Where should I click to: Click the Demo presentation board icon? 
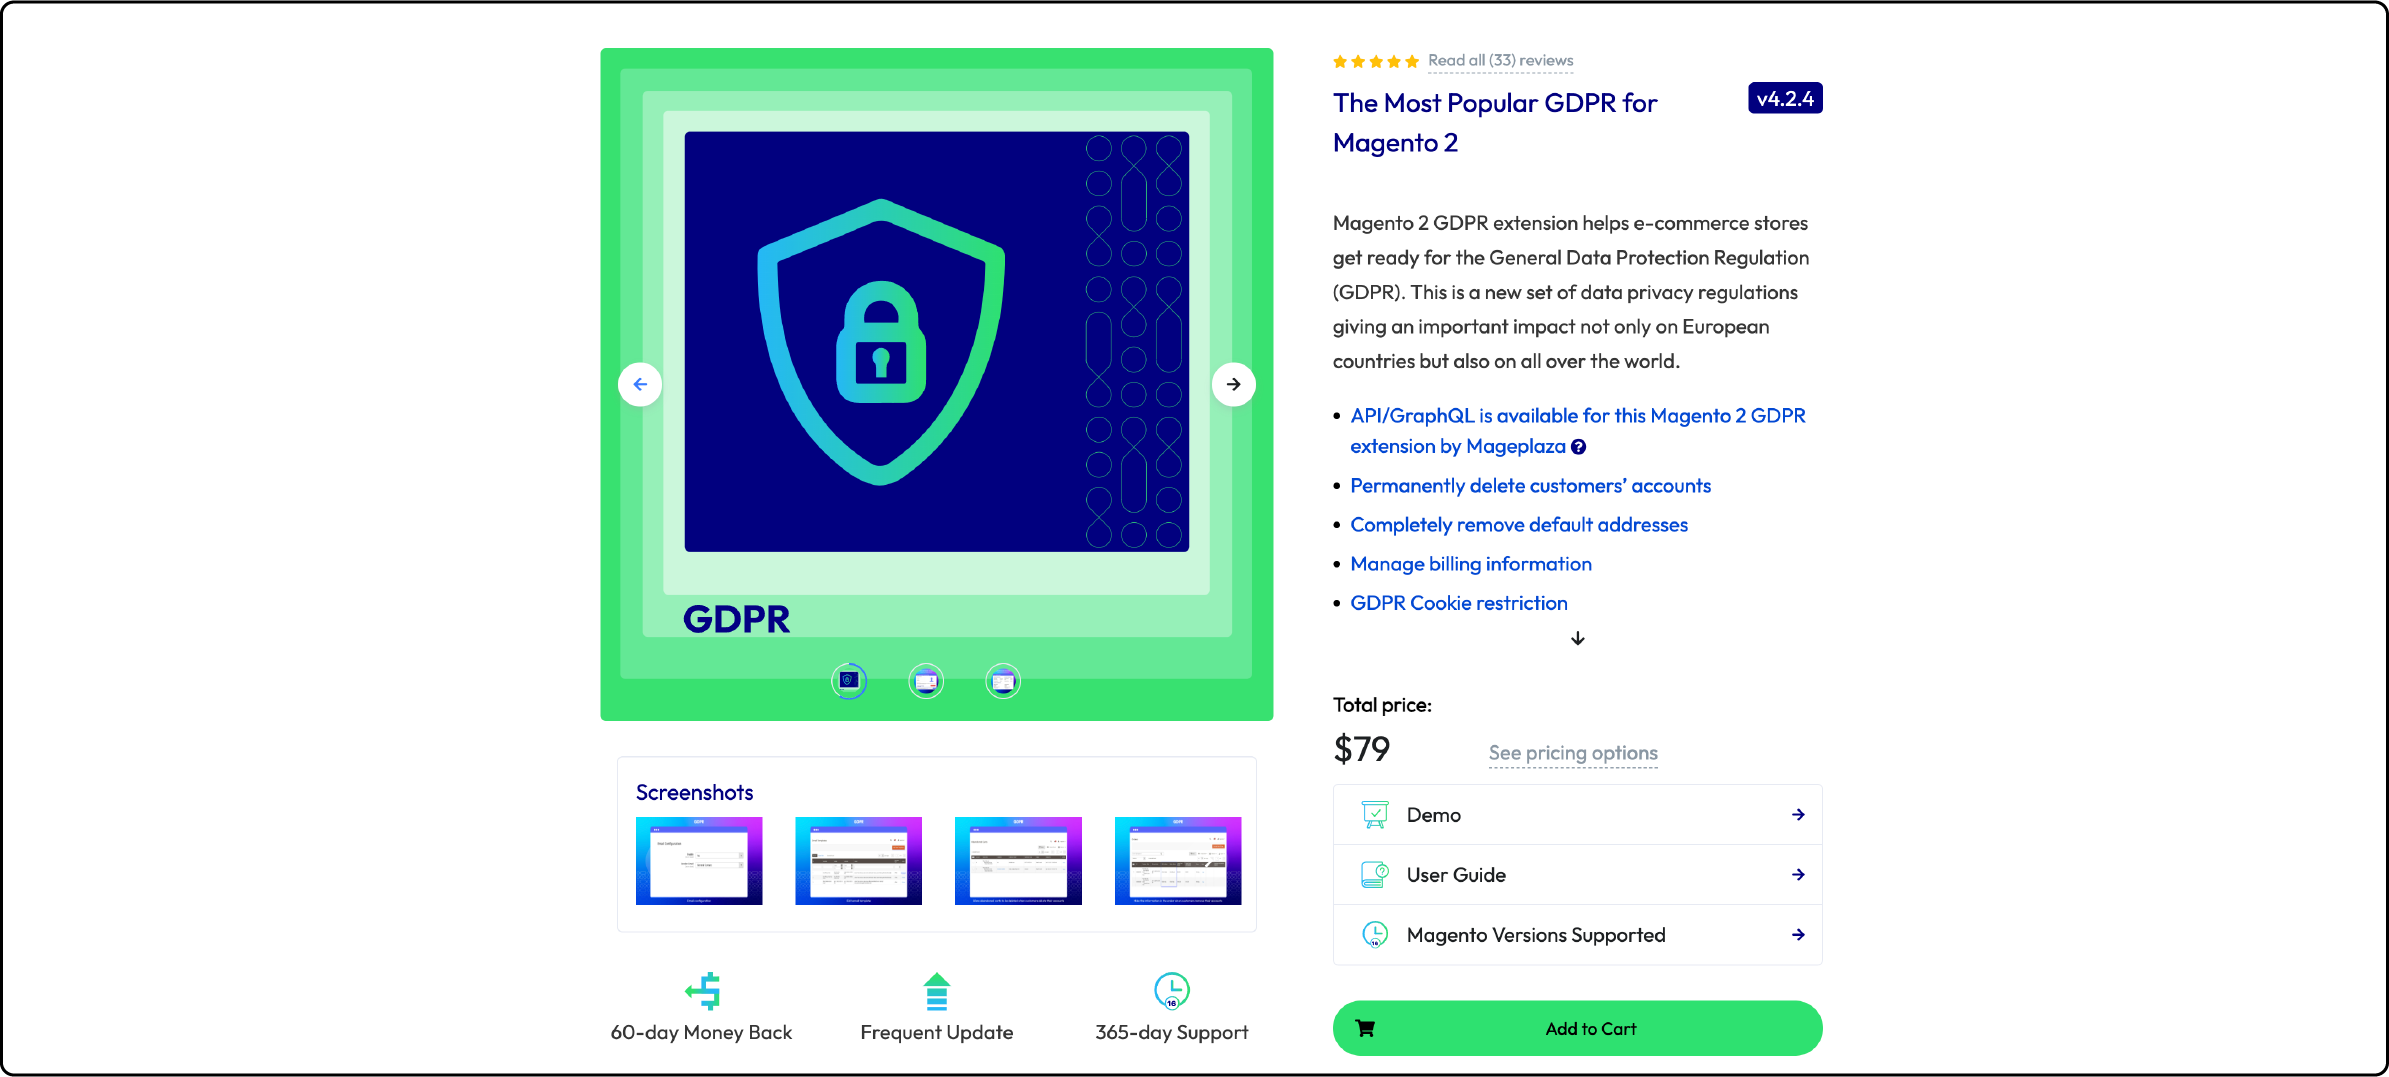click(1375, 815)
